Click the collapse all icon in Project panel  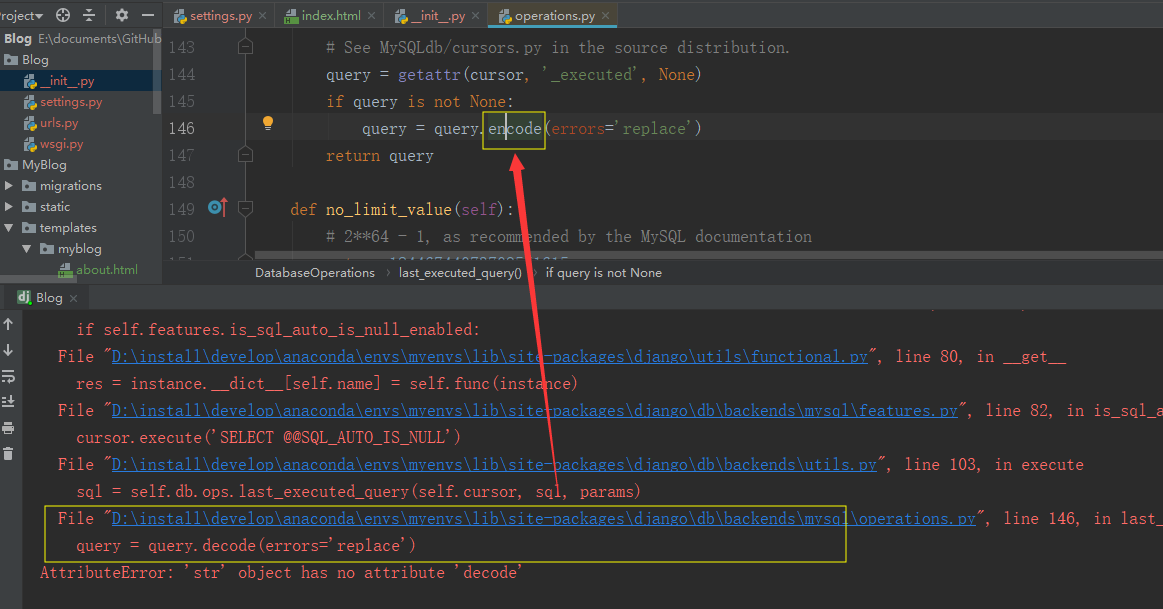(x=89, y=15)
